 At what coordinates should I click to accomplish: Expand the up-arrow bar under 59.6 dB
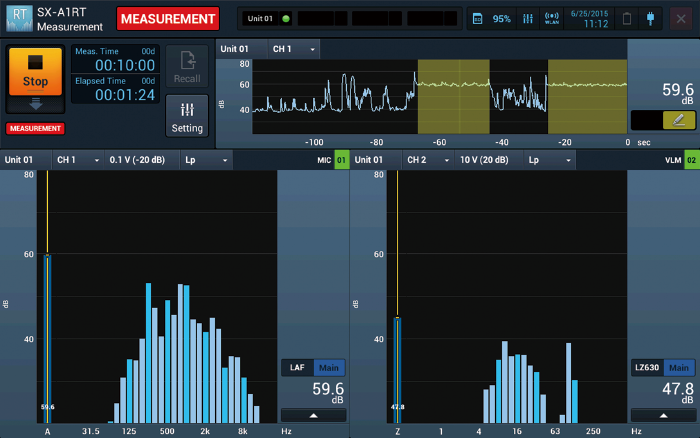[x=313, y=416]
